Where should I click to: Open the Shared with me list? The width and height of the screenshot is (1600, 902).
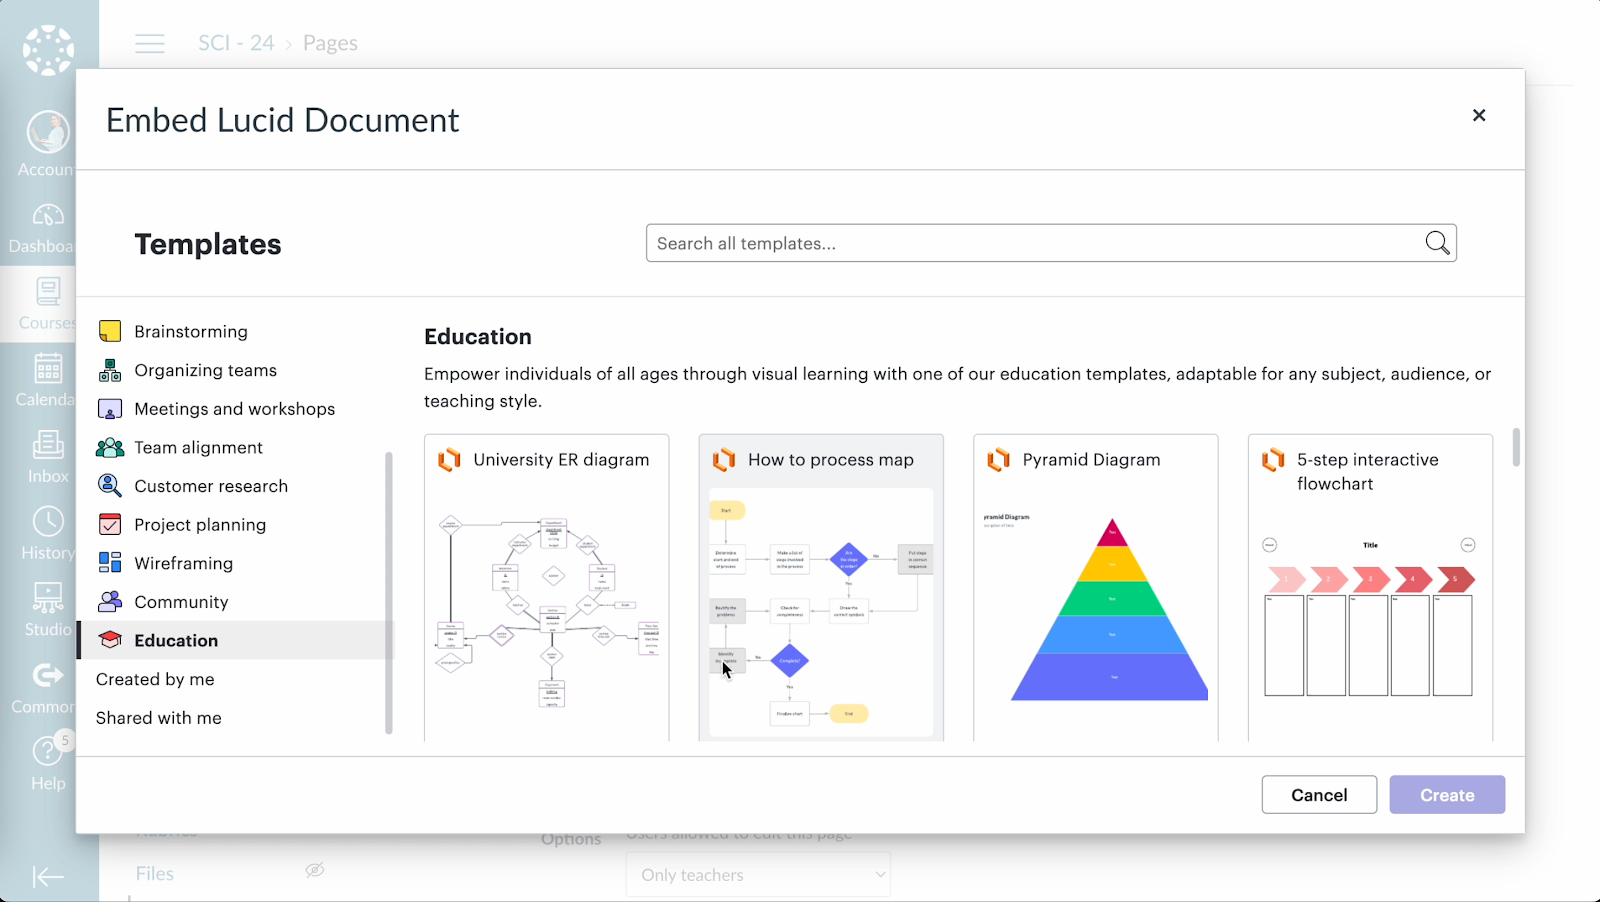point(159,718)
